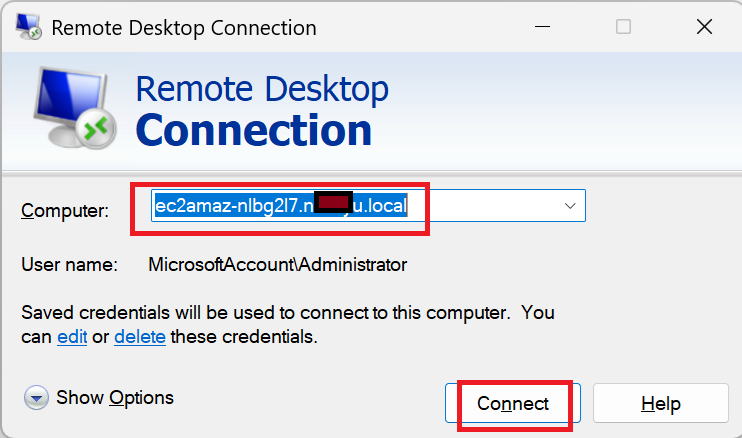Close the Remote Desktop Connection window
The image size is (742, 438).
tap(704, 26)
